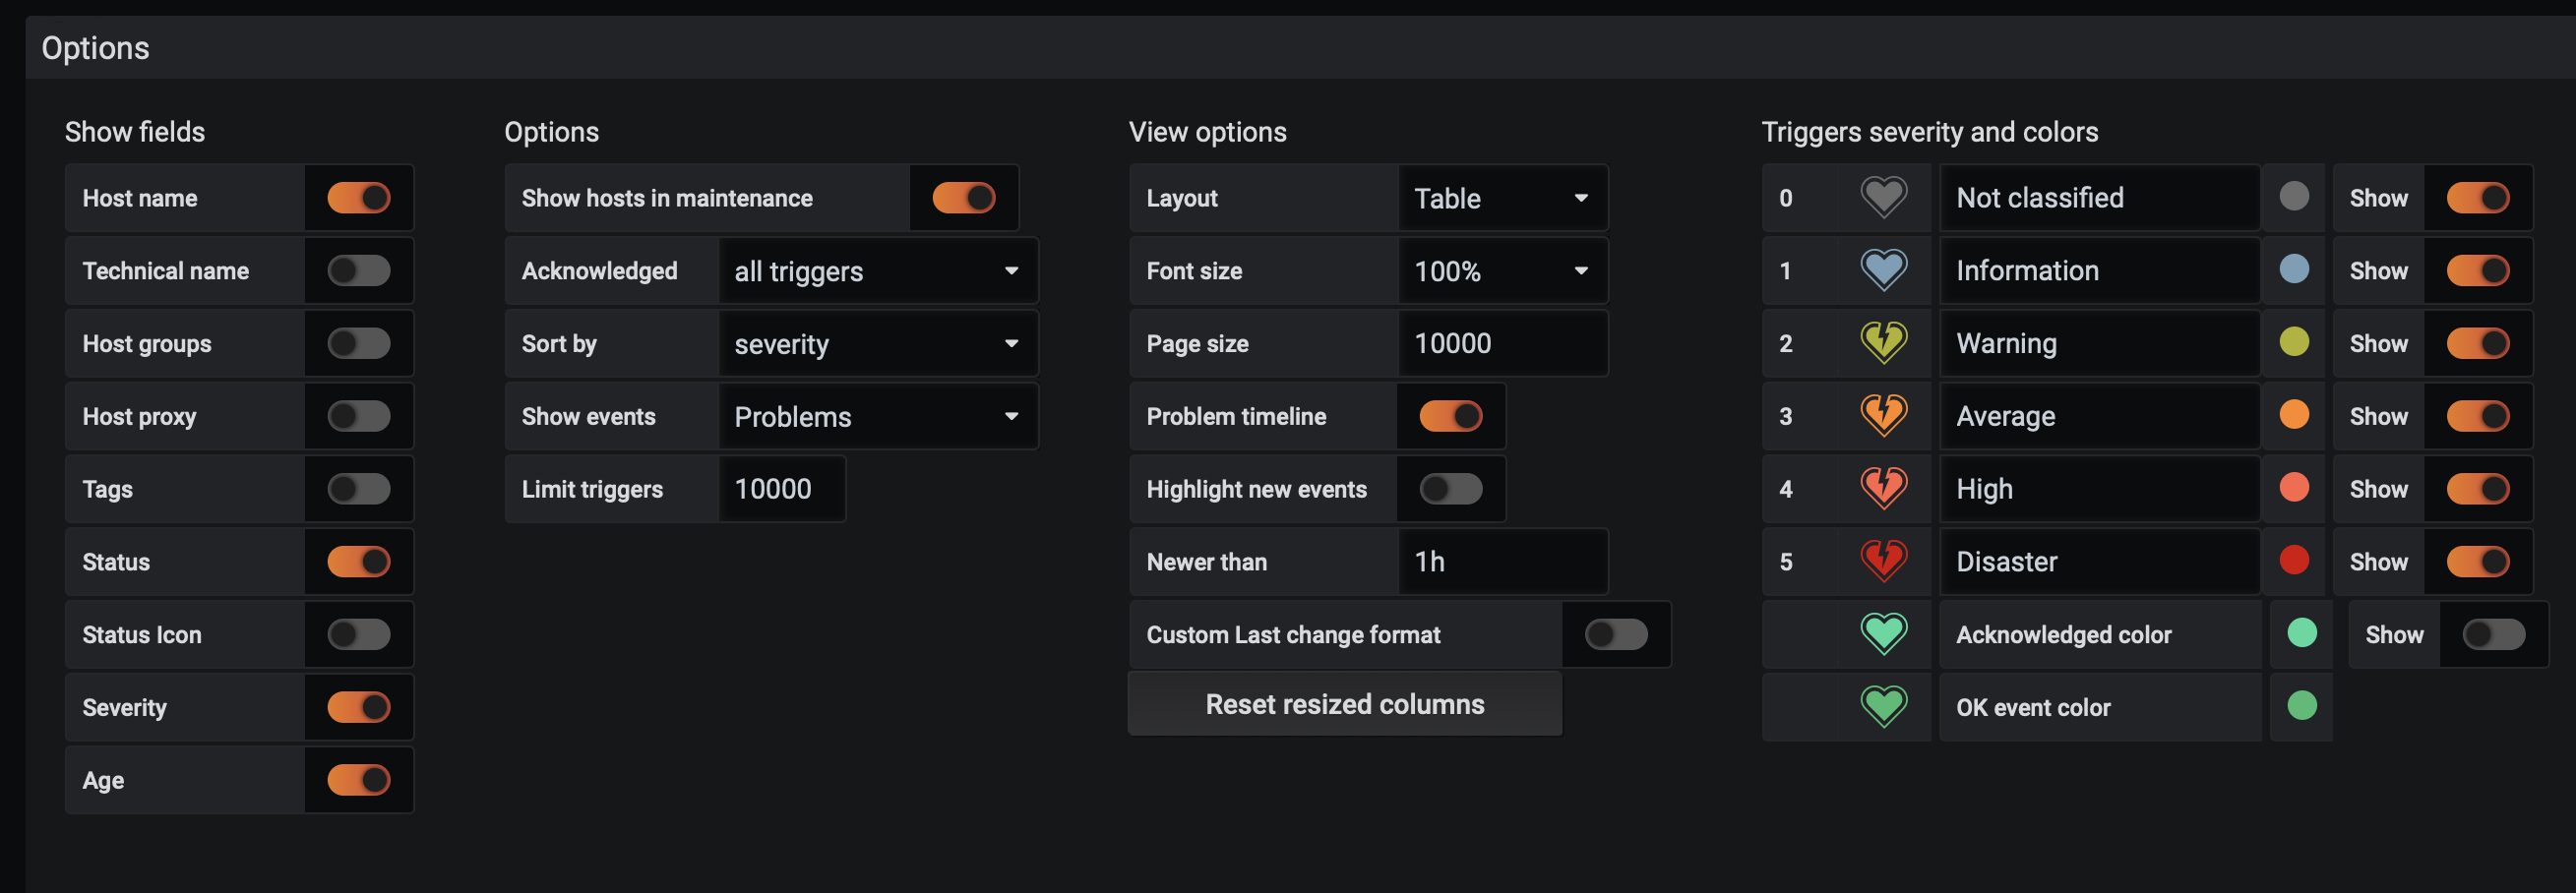The image size is (2576, 893).
Task: Enable the Technical name toggle
Action: click(x=359, y=271)
